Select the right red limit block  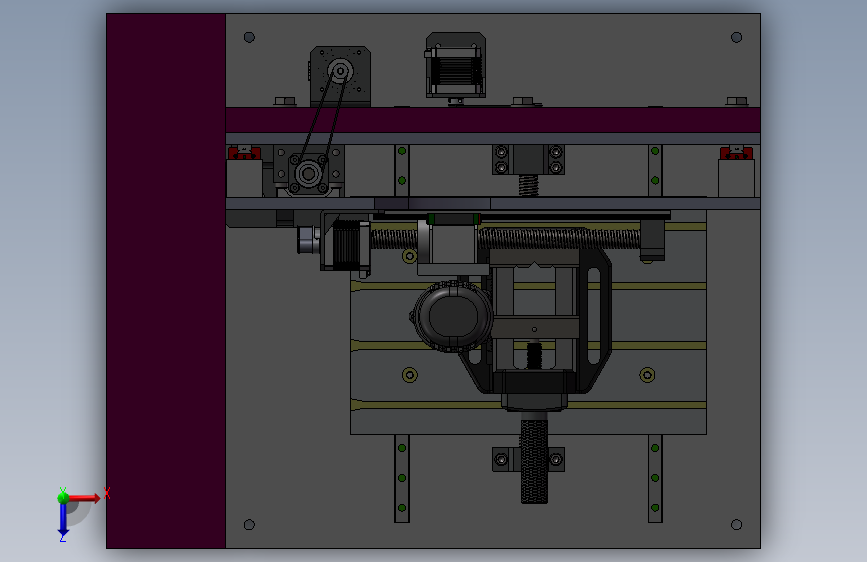pos(736,153)
